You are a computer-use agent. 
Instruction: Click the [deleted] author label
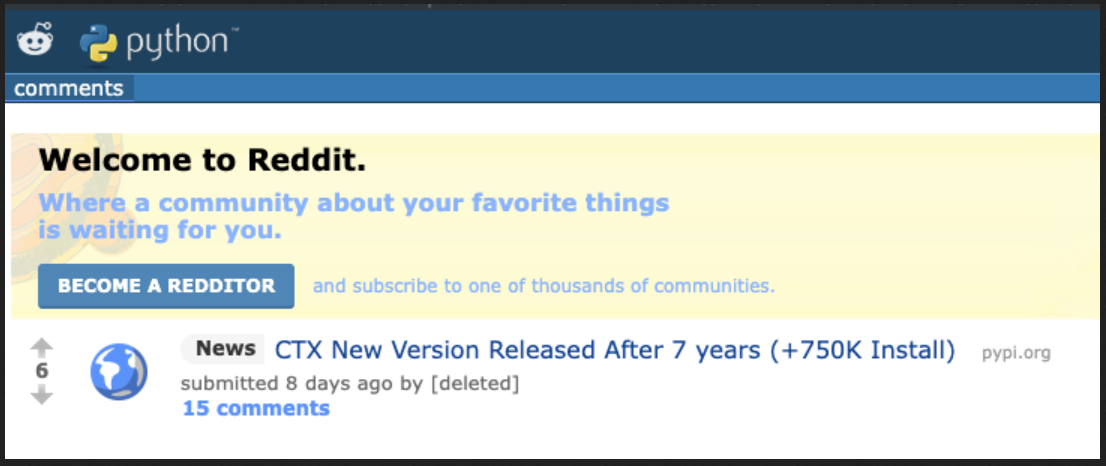[x=480, y=384]
